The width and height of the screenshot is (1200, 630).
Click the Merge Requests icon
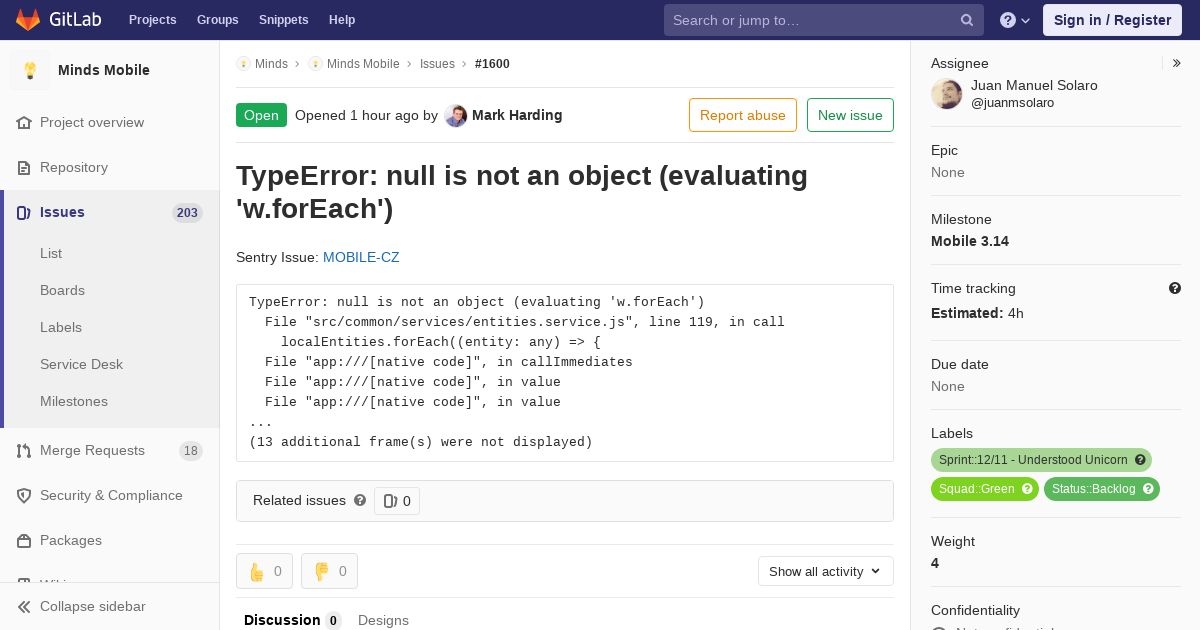tap(24, 450)
